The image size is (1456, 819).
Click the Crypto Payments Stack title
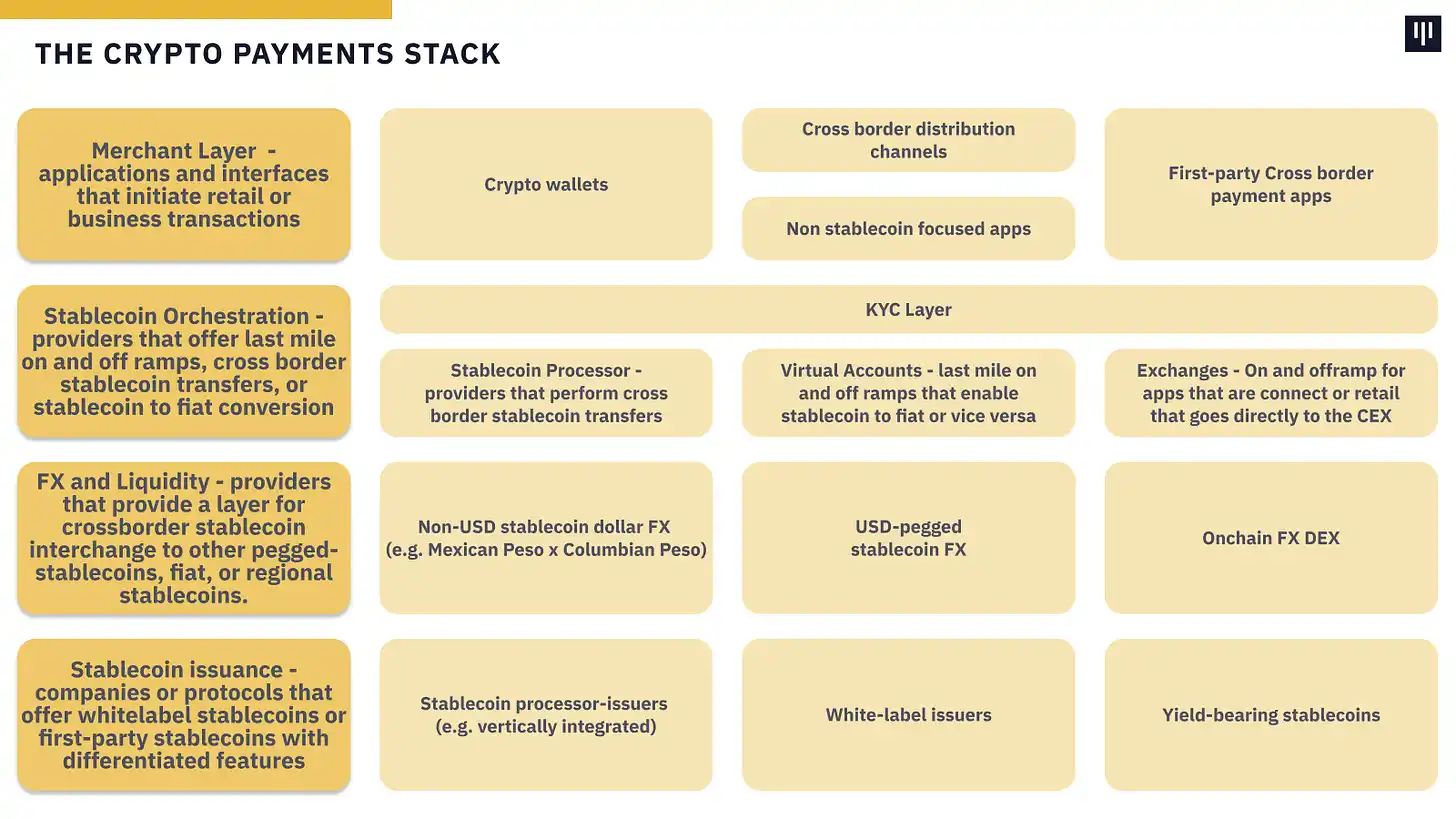click(268, 54)
